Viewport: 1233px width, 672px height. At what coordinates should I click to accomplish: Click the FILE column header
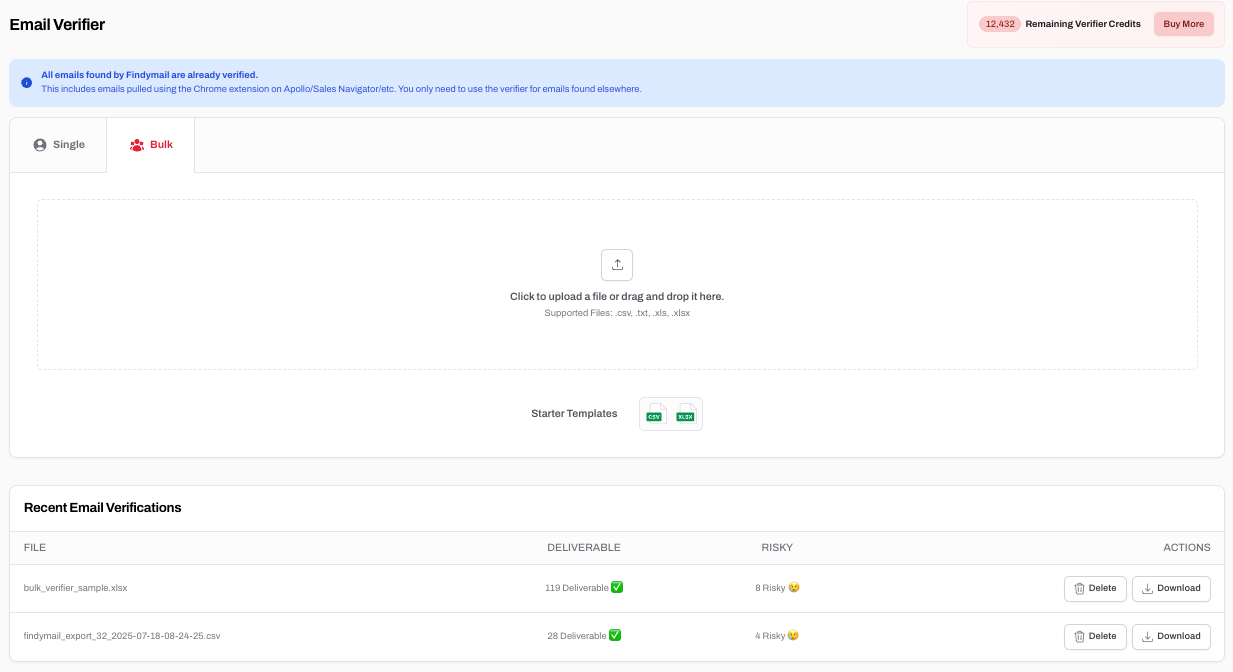pyautogui.click(x=35, y=548)
